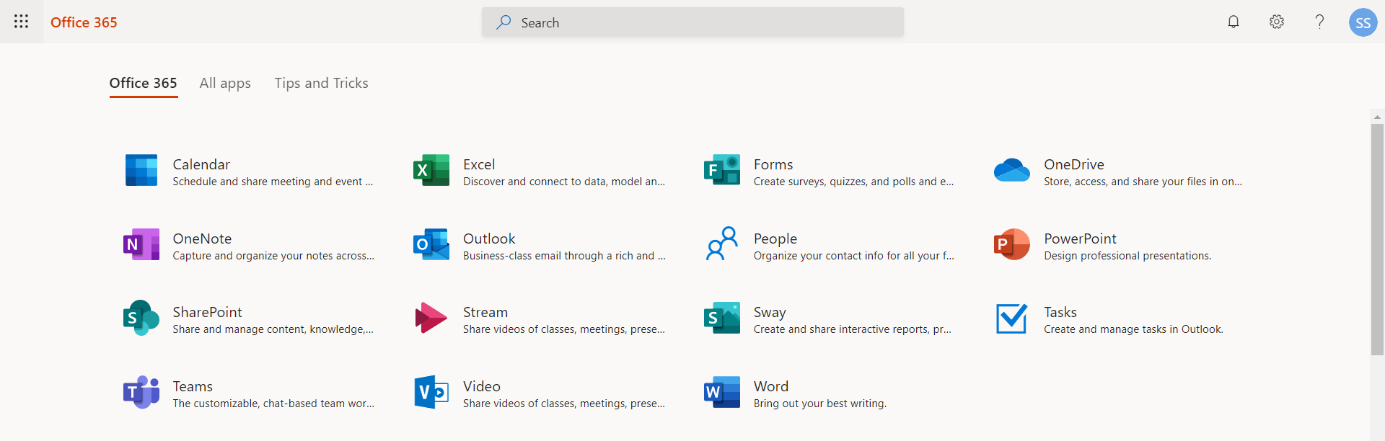Click the vertical page scrollbar thumb
This screenshot has width=1385, height=441.
click(1377, 238)
